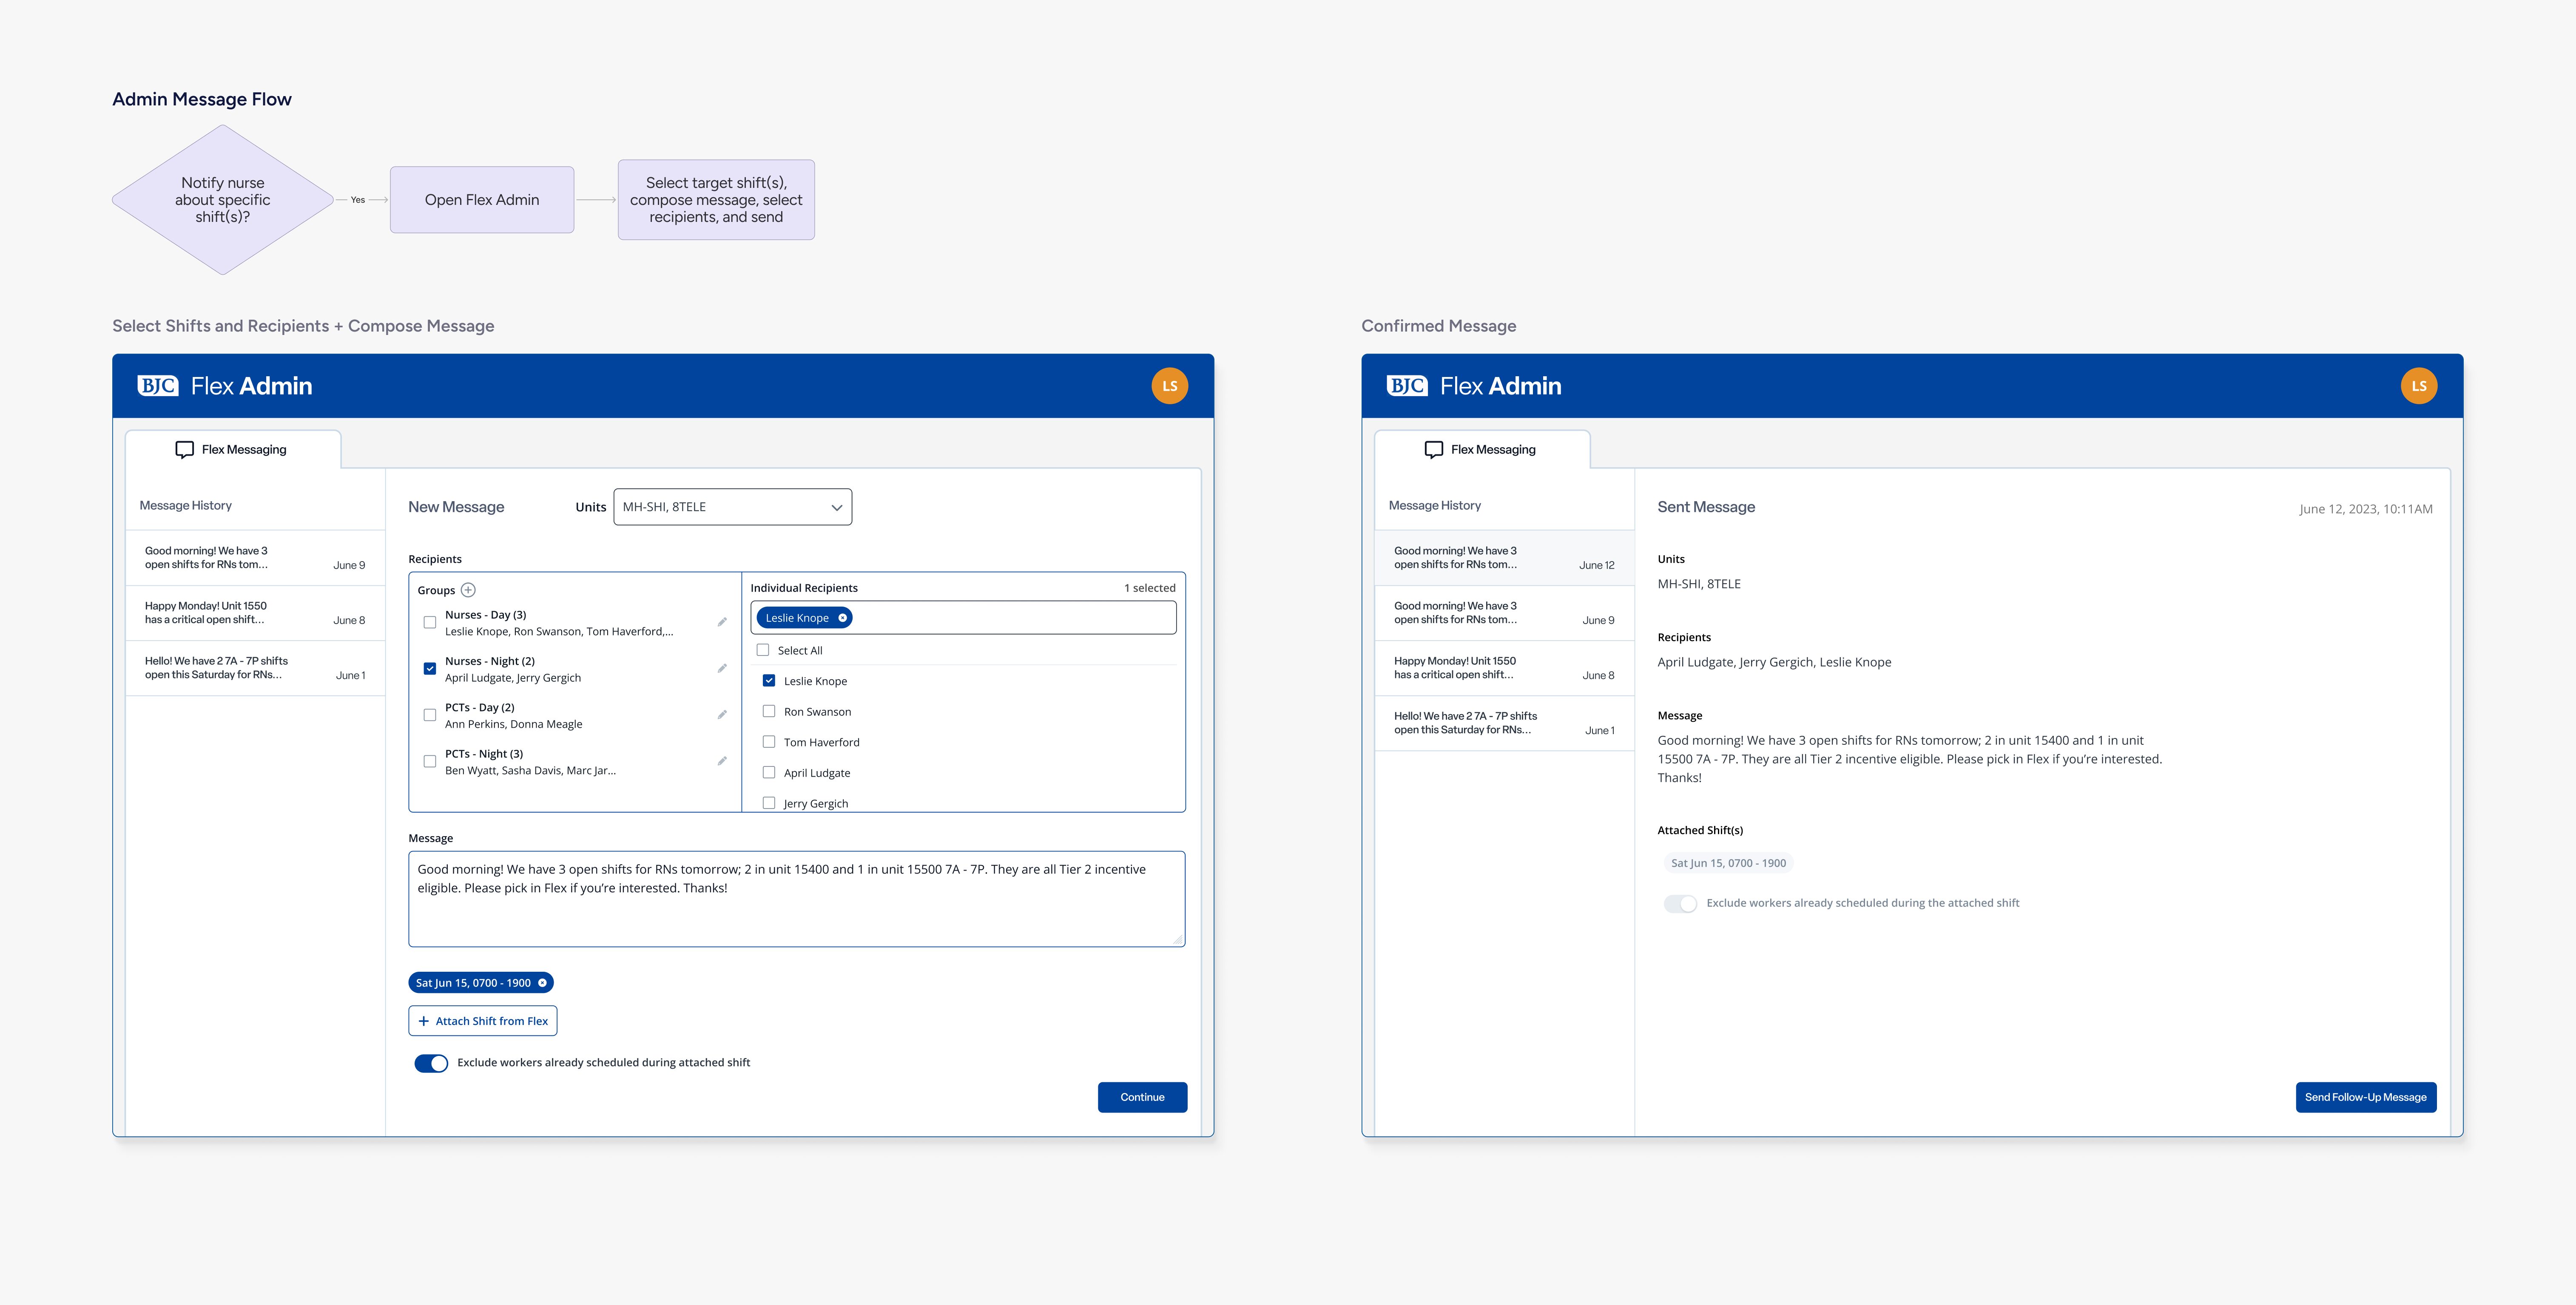
Task: Check the Ron Swanson recipient checkbox
Action: 769,711
